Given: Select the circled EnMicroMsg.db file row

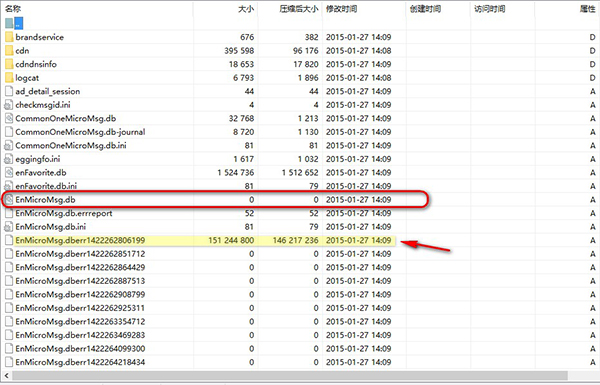Looking at the screenshot, I should point(215,199).
